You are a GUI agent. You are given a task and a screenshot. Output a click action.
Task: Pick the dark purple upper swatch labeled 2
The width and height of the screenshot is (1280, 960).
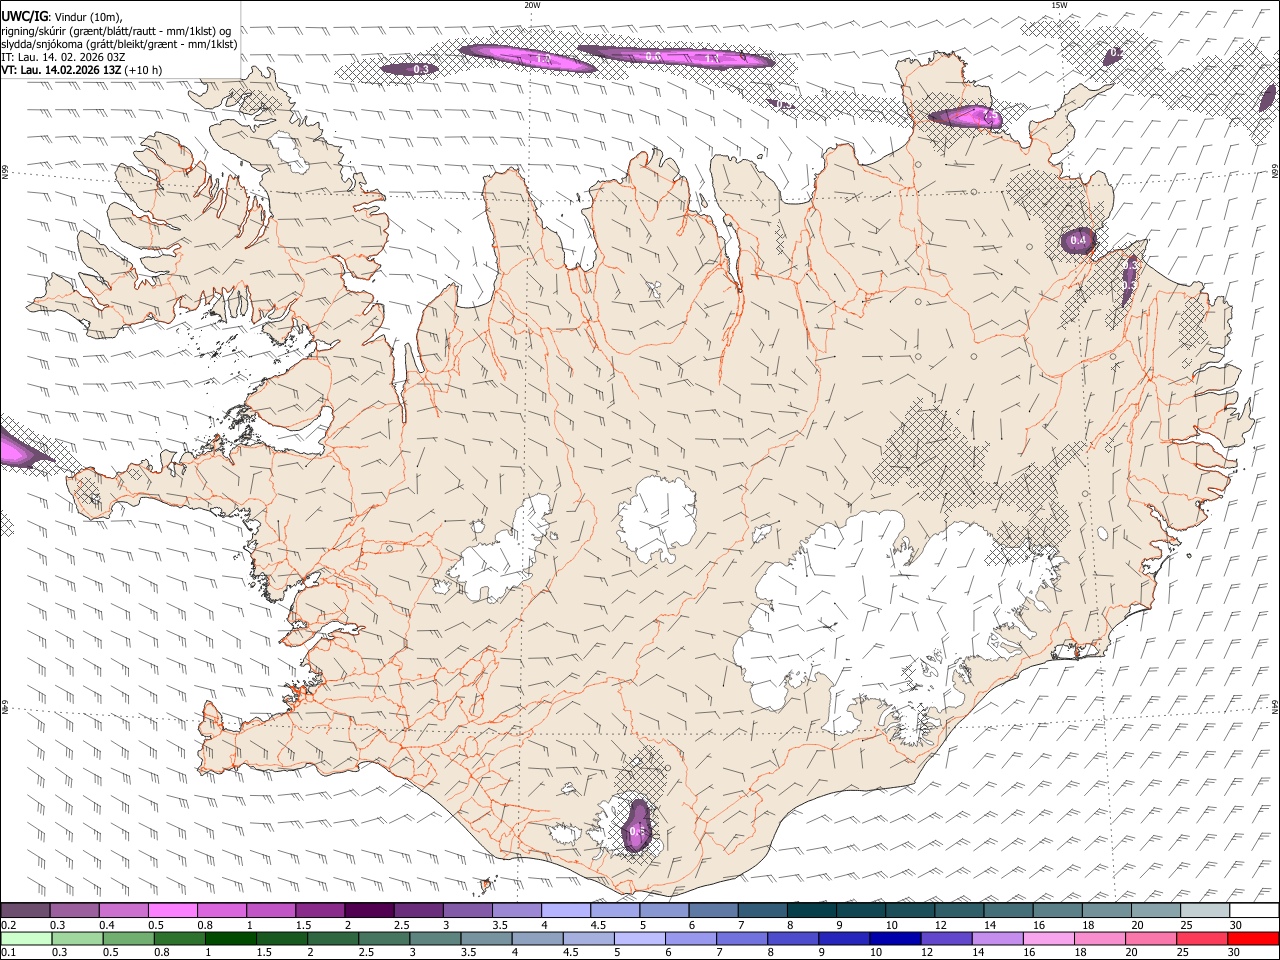coord(369,910)
